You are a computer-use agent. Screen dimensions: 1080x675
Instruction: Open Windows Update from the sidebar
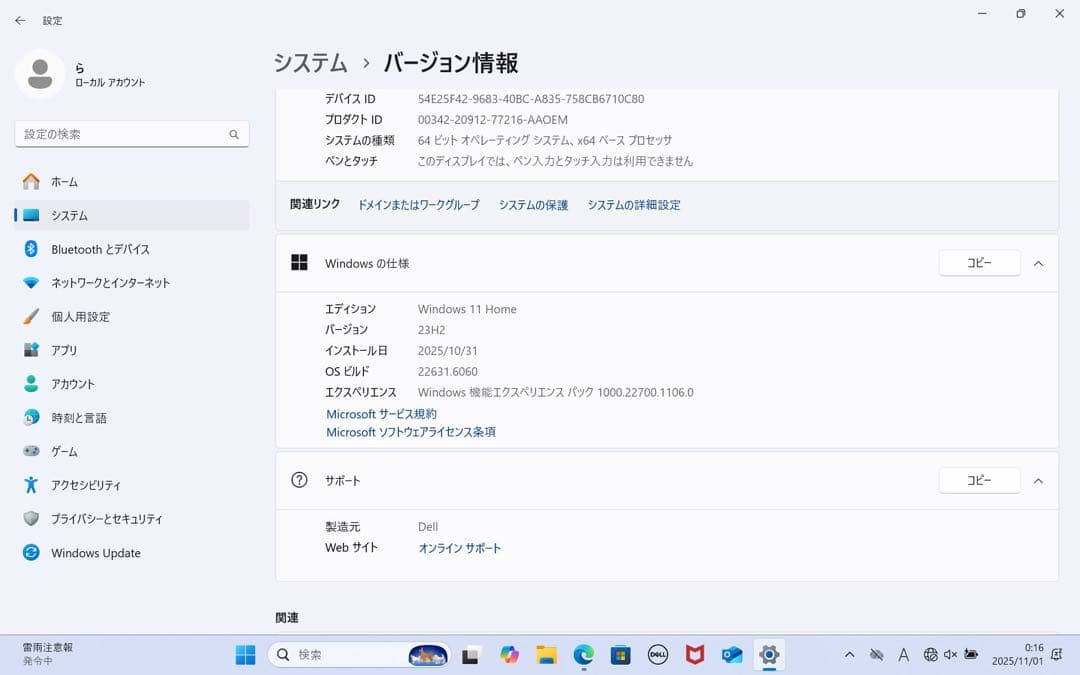click(x=94, y=553)
